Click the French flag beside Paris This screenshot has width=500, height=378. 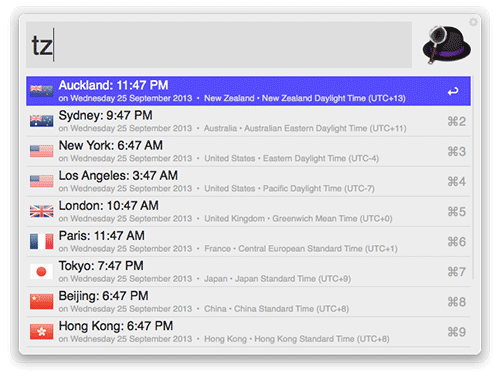click(x=41, y=241)
